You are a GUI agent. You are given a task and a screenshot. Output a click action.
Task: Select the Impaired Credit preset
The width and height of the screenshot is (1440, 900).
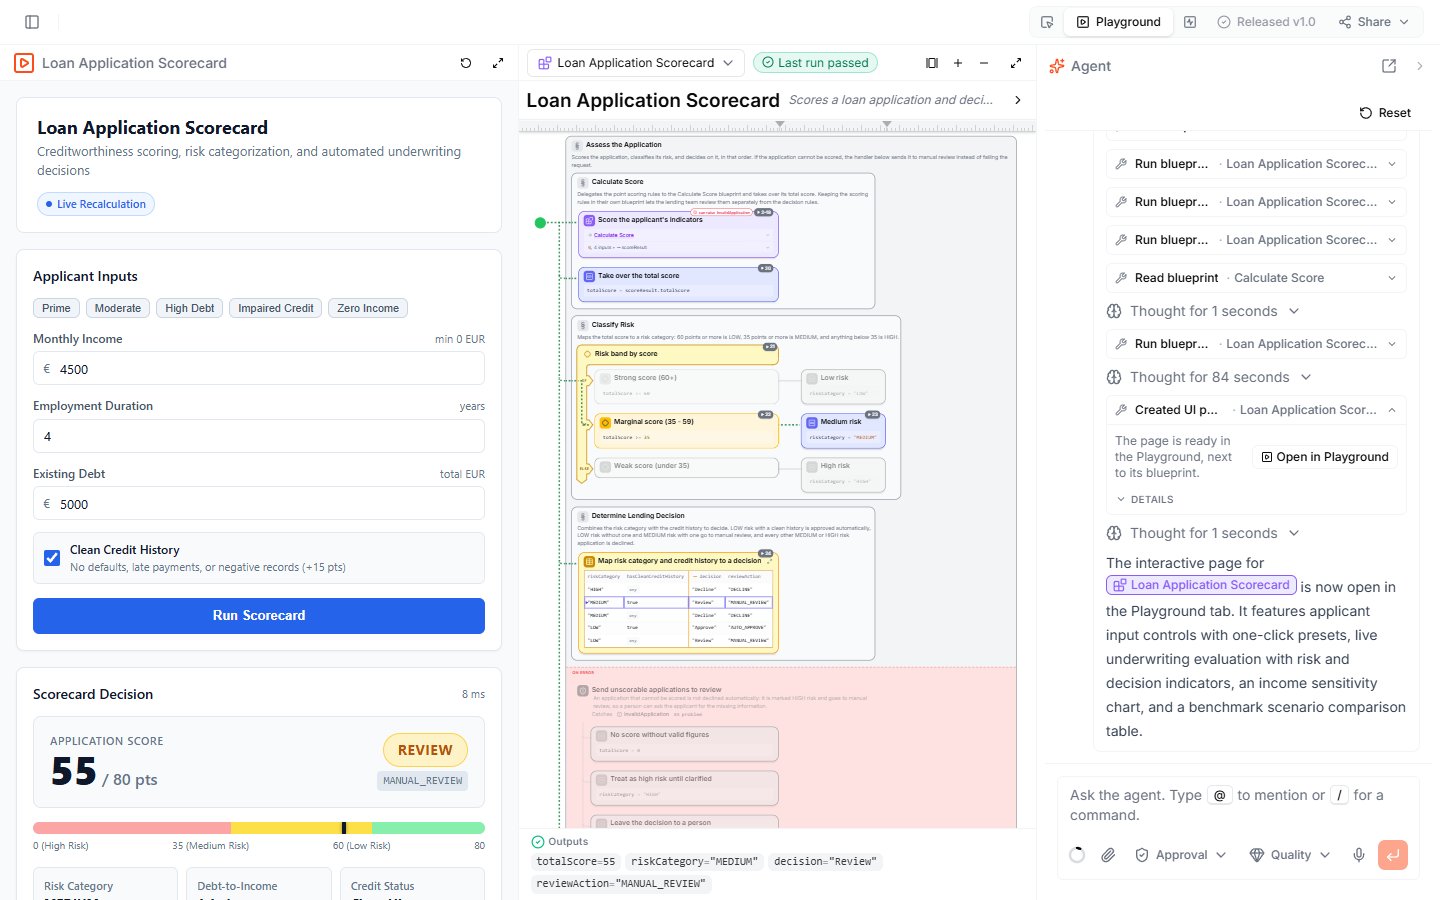click(275, 308)
